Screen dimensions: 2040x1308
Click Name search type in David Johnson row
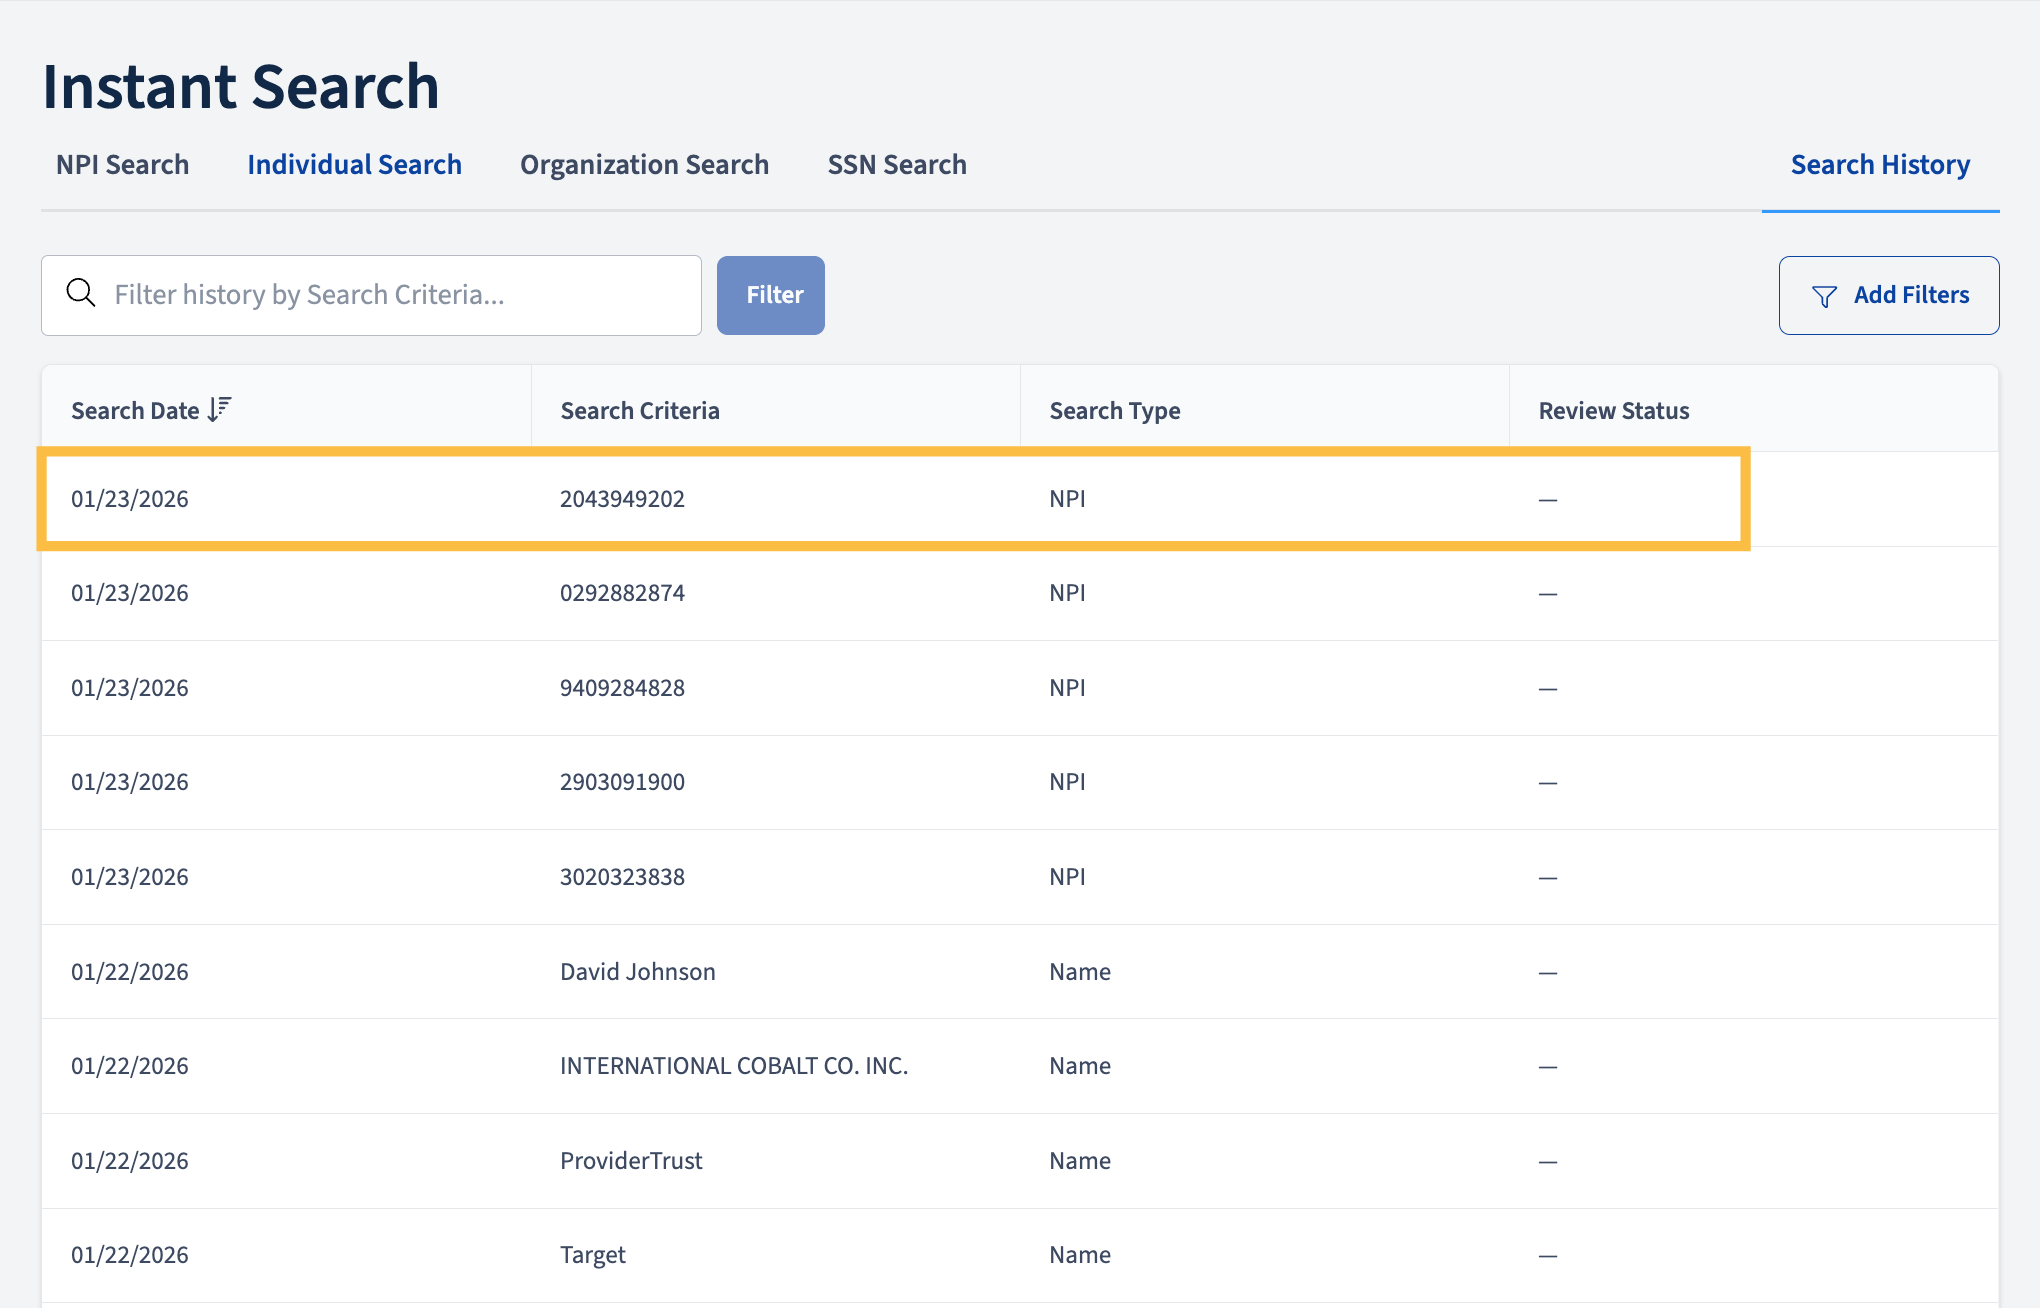click(x=1080, y=972)
